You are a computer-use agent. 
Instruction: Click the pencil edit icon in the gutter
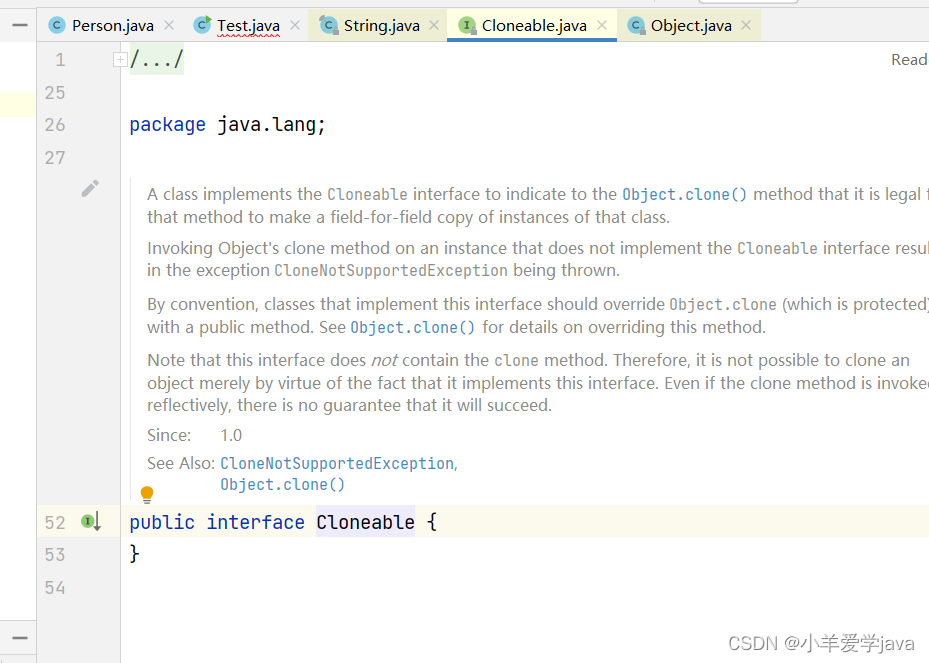pos(90,187)
